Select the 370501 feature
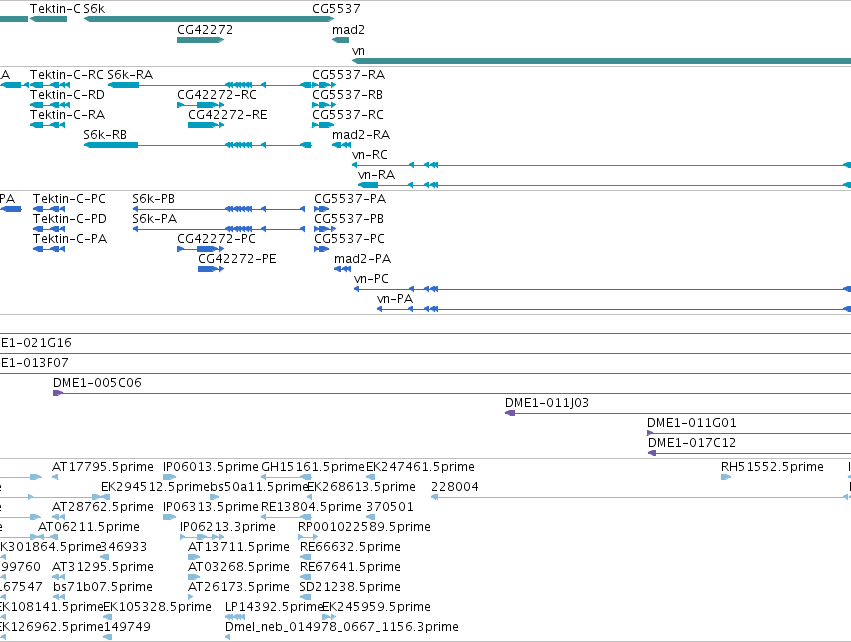 371,518
